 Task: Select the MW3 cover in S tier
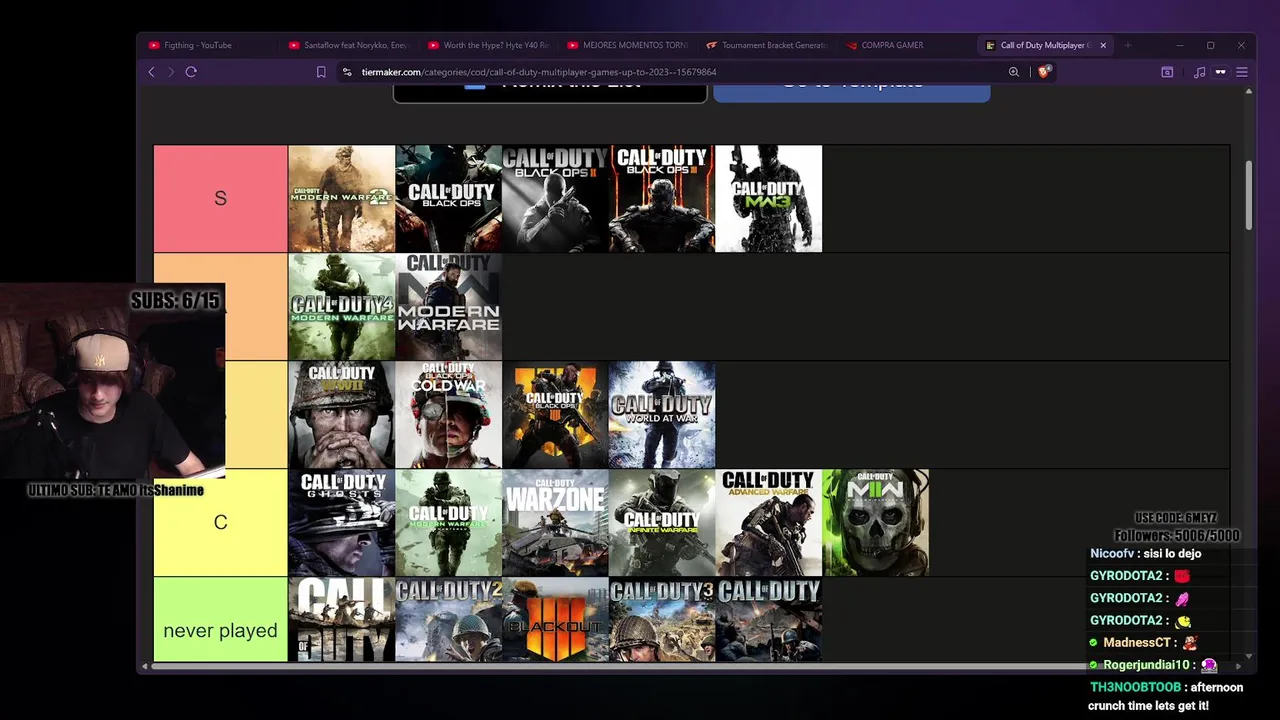[x=769, y=198]
